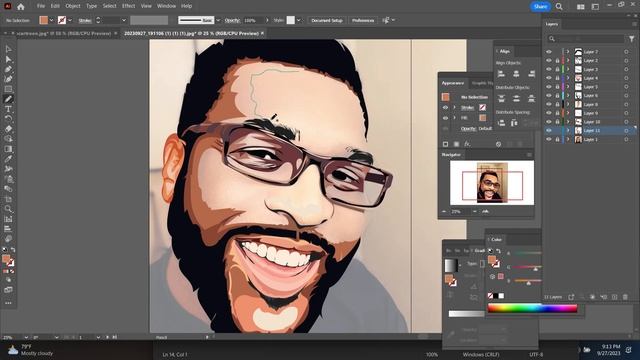Toggle visibility of Layer 1
Viewport: 640px width, 360px height.
point(549,140)
